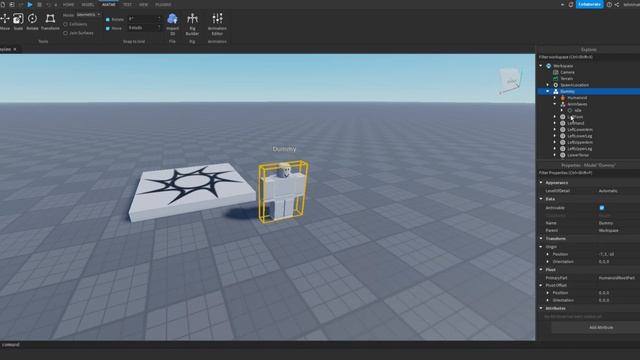Click the Rotate snap increment field

pos(144,19)
